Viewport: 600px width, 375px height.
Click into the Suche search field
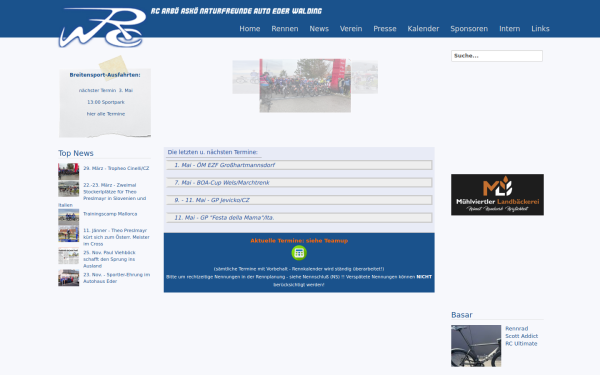pyautogui.click(x=497, y=56)
